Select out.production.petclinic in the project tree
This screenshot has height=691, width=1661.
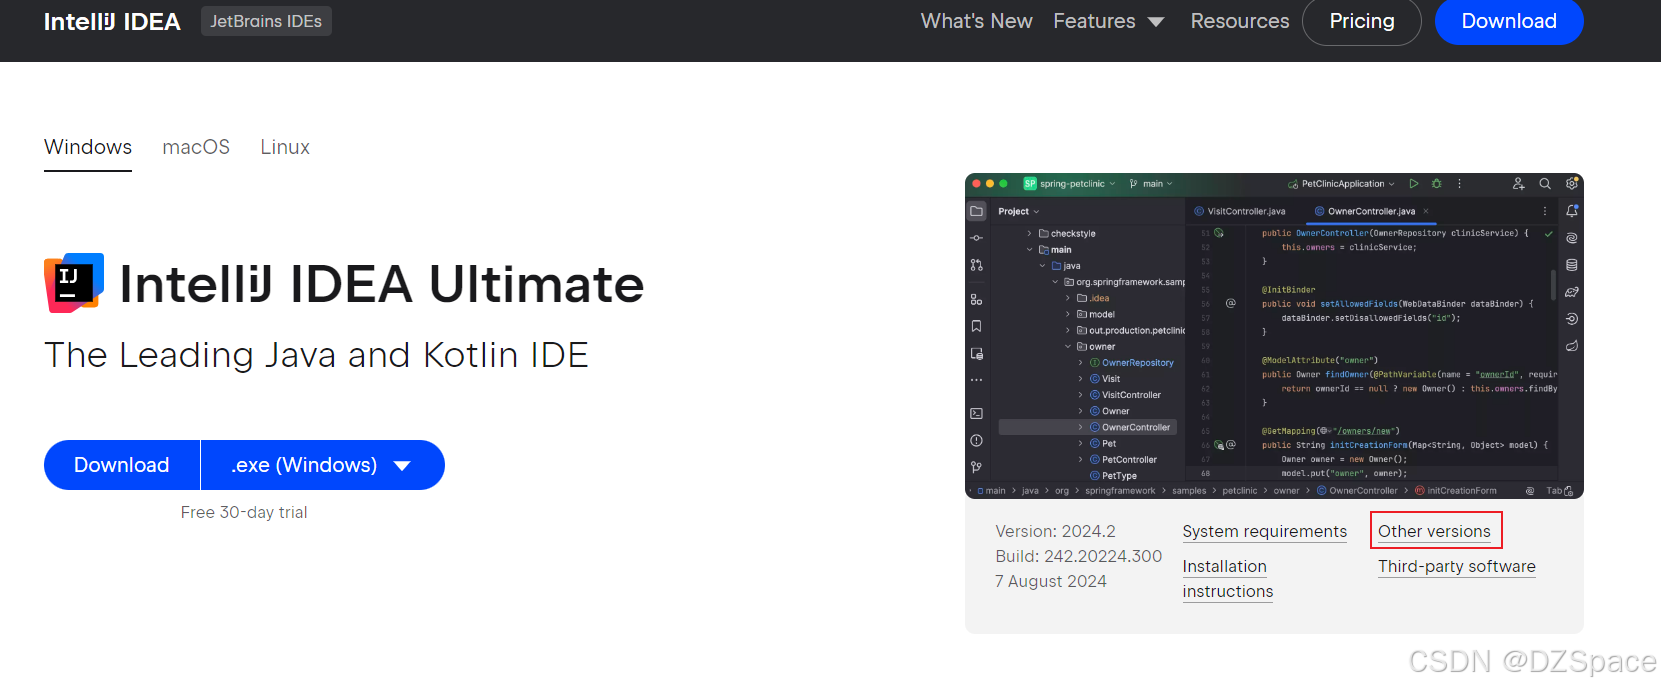(1136, 330)
